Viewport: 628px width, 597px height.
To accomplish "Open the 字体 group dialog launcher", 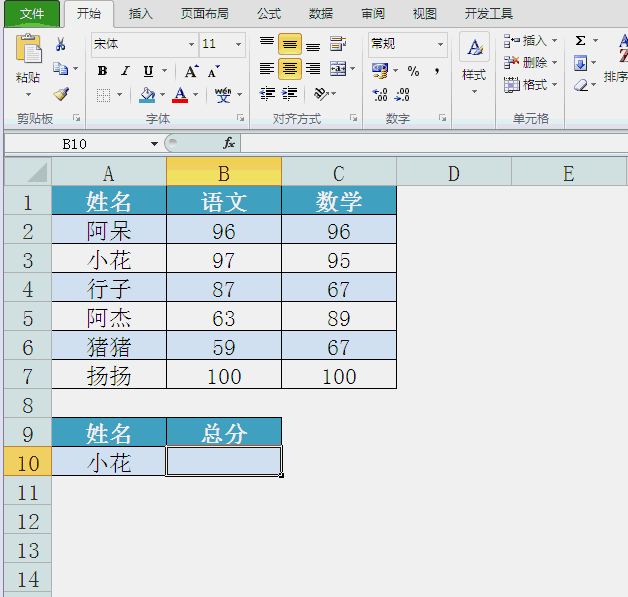I will point(240,118).
